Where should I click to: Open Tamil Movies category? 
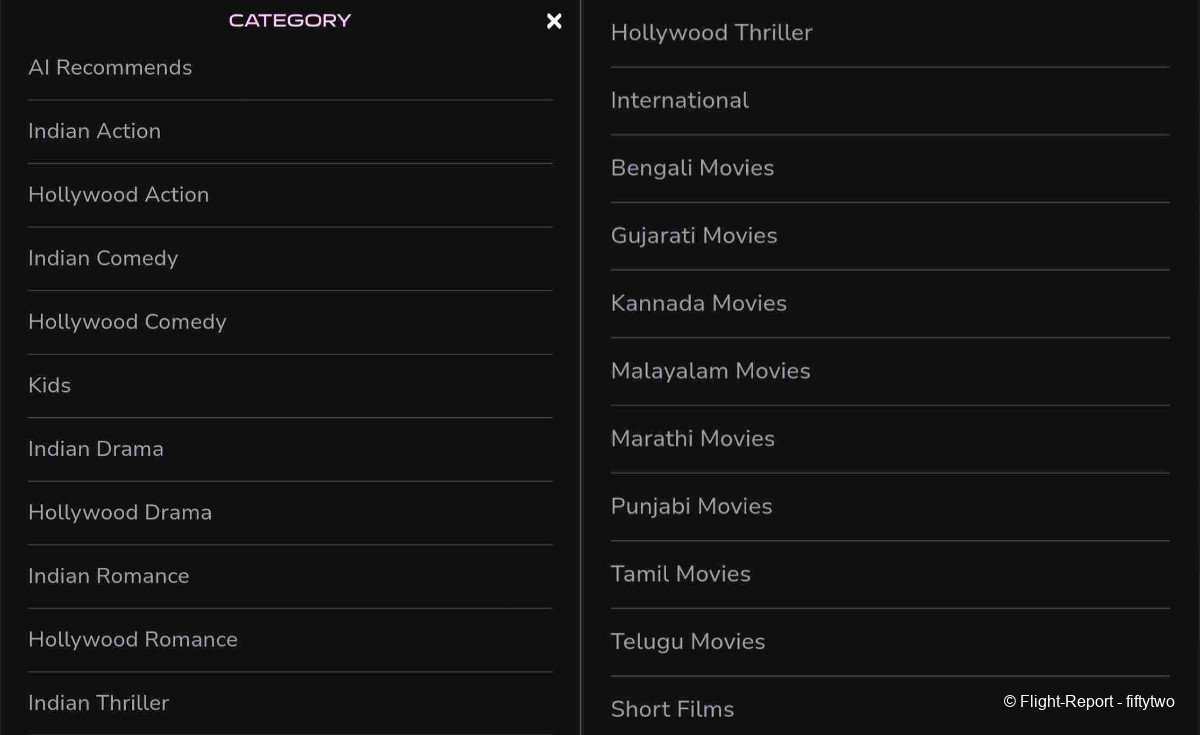click(x=681, y=574)
